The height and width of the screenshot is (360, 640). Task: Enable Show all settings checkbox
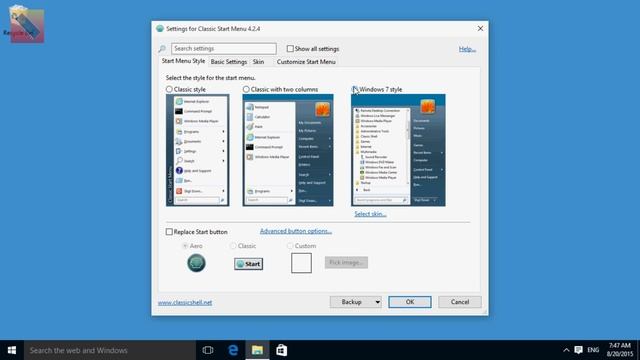(290, 49)
